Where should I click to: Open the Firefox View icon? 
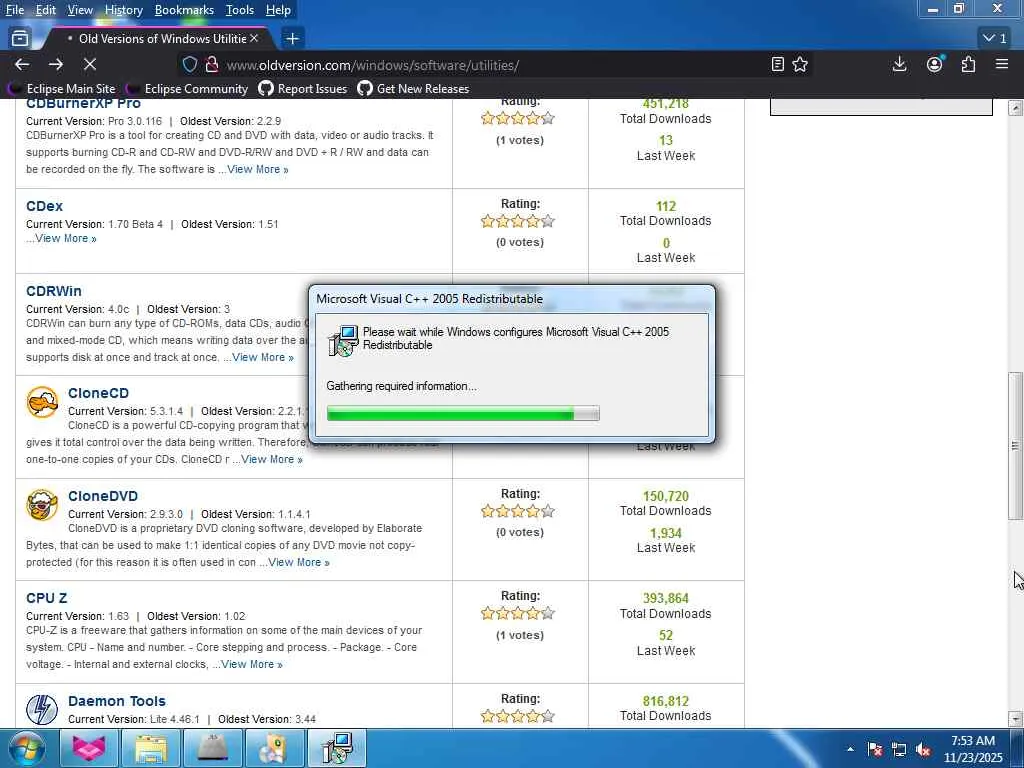tap(20, 39)
